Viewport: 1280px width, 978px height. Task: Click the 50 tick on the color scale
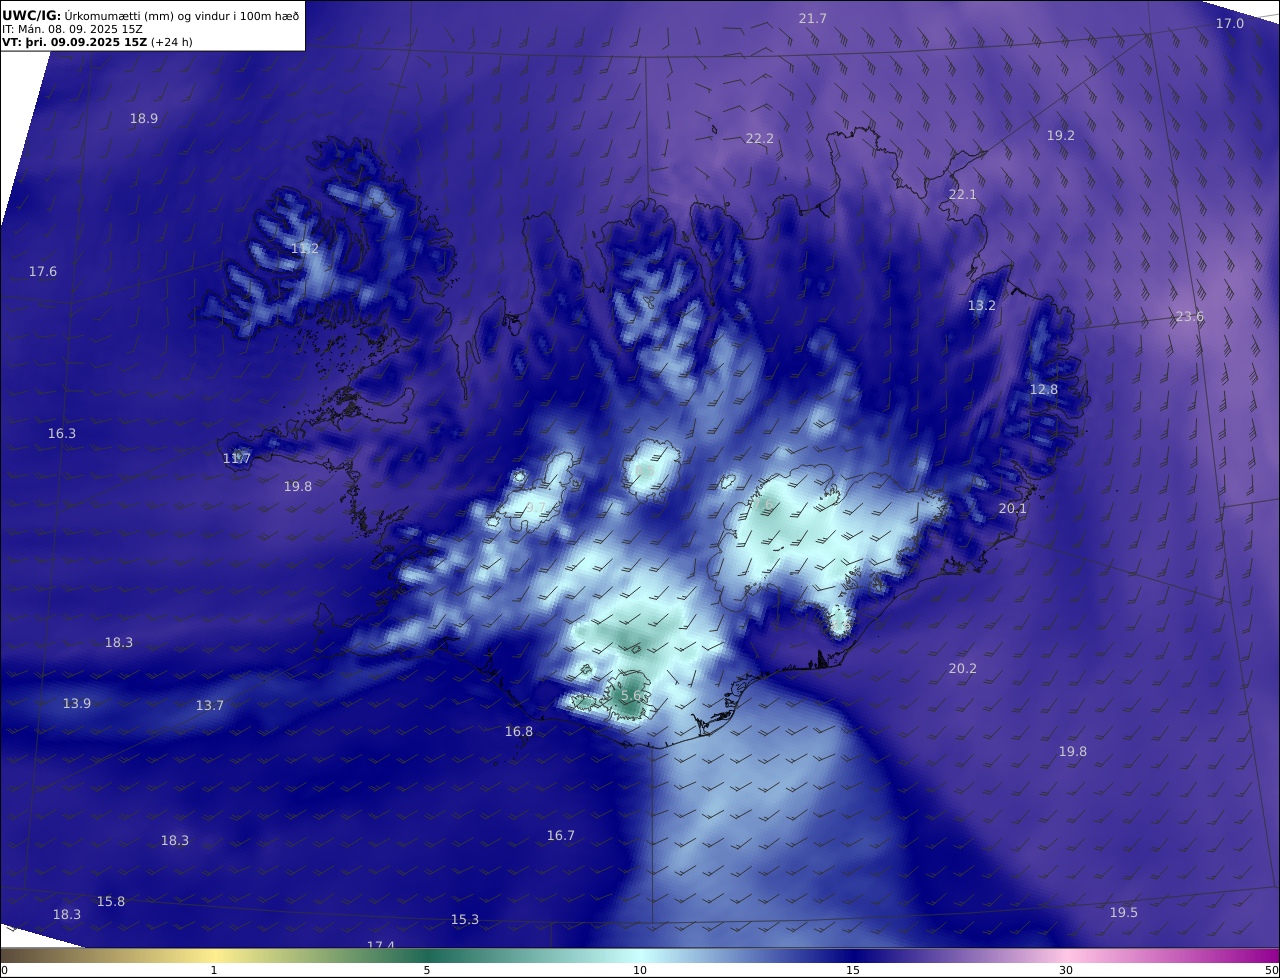coord(1271,970)
